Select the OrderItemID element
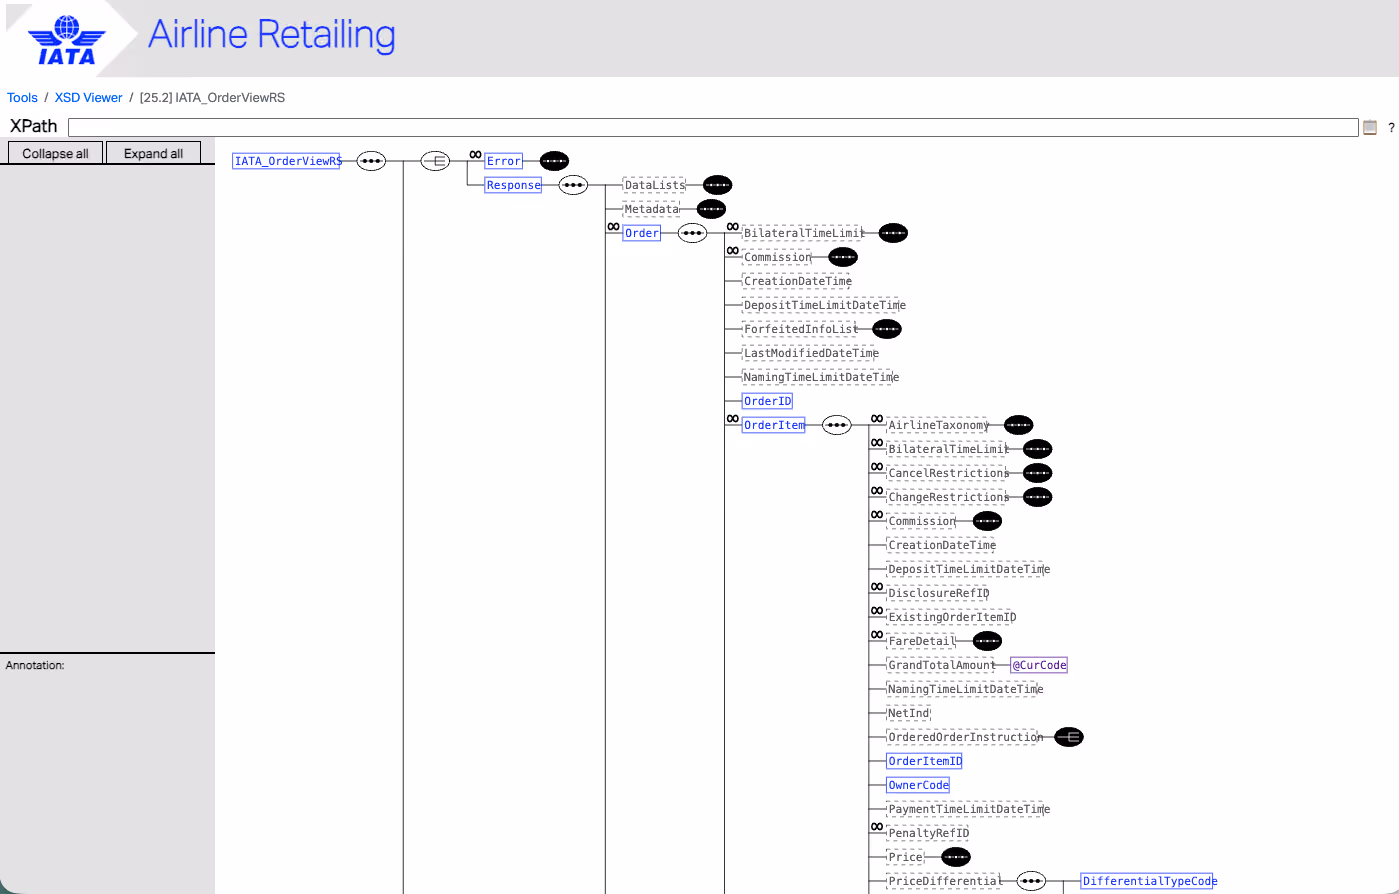Image resolution: width=1399 pixels, height=894 pixels. [925, 761]
